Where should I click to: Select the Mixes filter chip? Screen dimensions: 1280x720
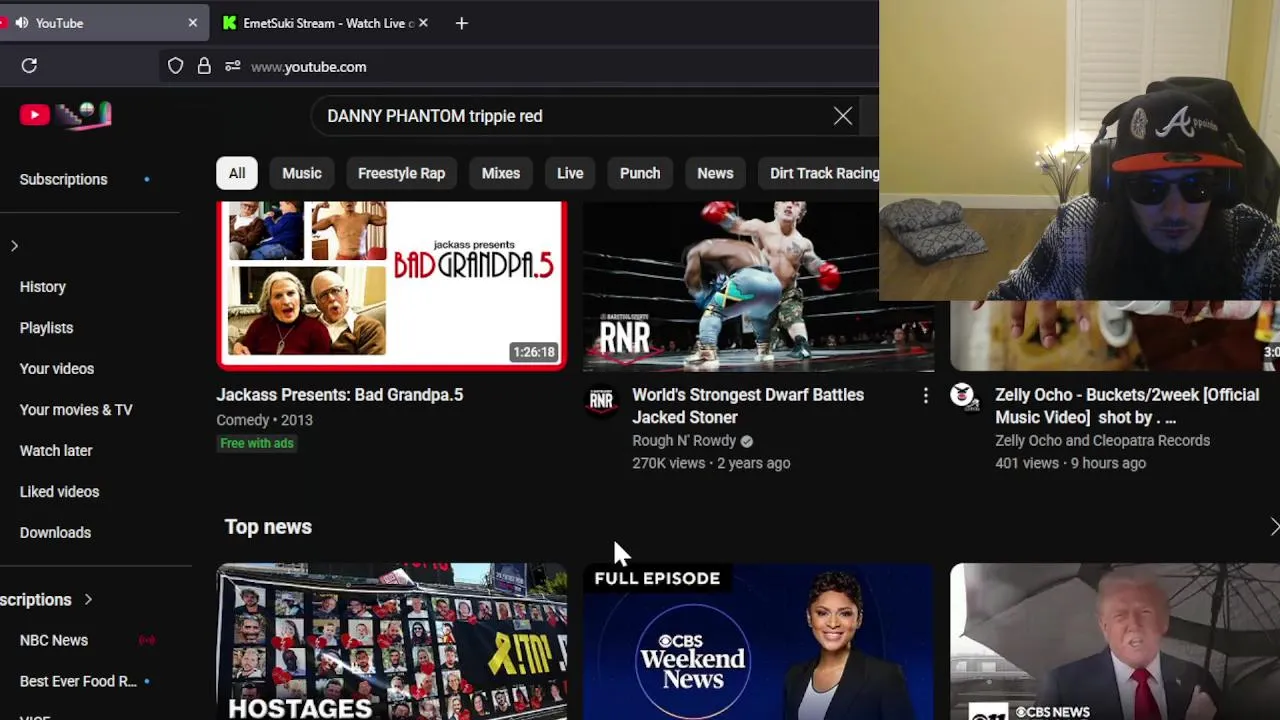(501, 173)
